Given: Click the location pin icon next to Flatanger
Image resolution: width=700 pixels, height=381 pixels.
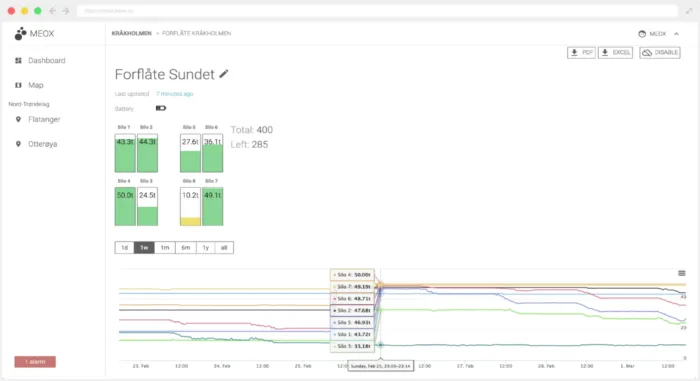Looking at the screenshot, I should [x=18, y=119].
